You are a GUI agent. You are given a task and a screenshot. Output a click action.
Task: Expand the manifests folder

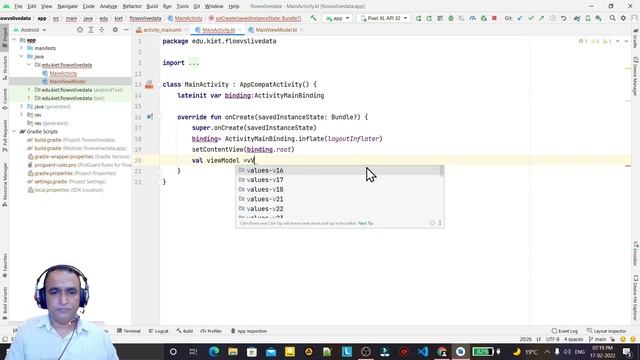[x=22, y=48]
